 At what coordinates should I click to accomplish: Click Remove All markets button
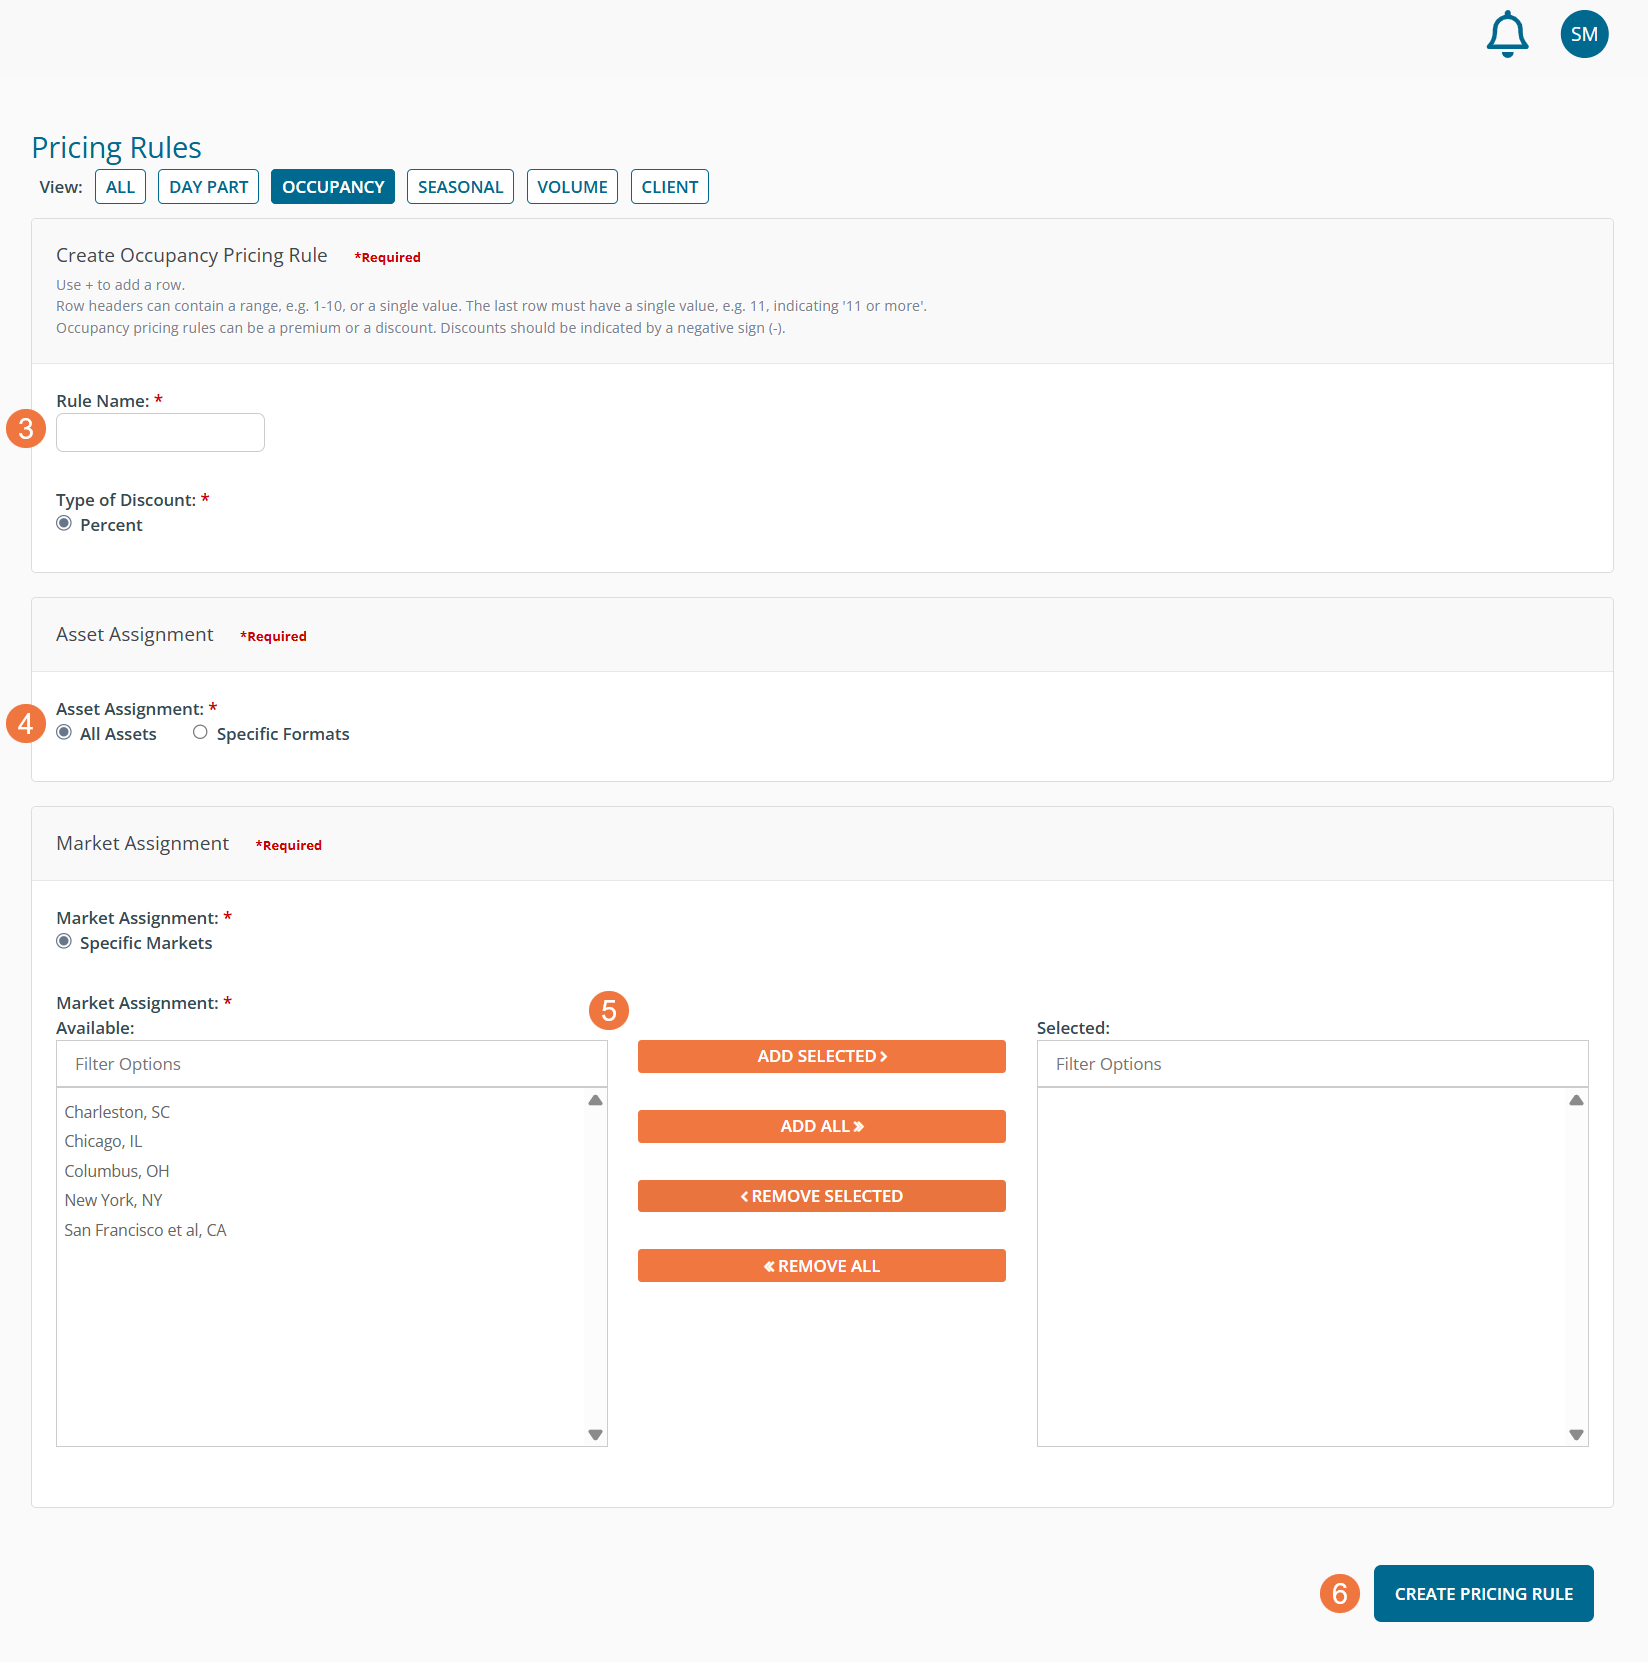(821, 1266)
